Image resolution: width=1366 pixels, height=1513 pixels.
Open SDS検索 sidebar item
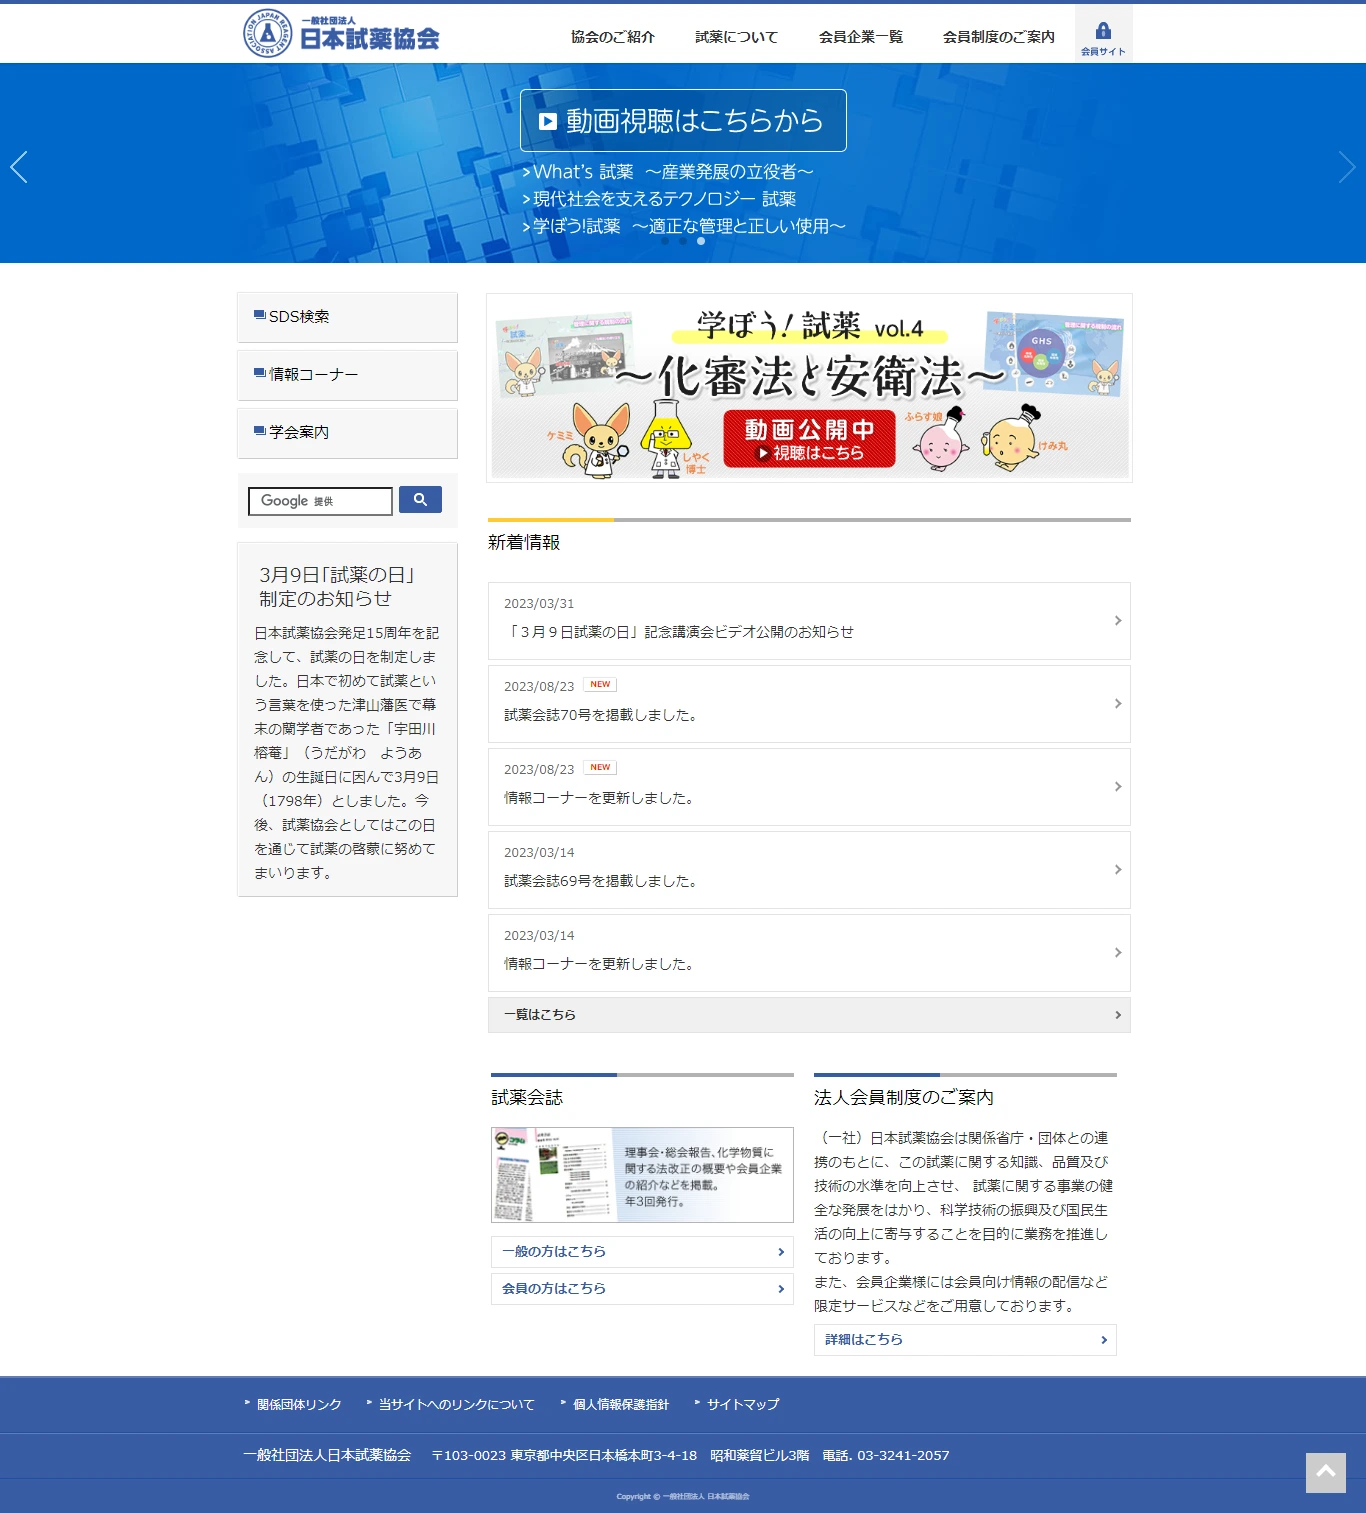(x=347, y=317)
